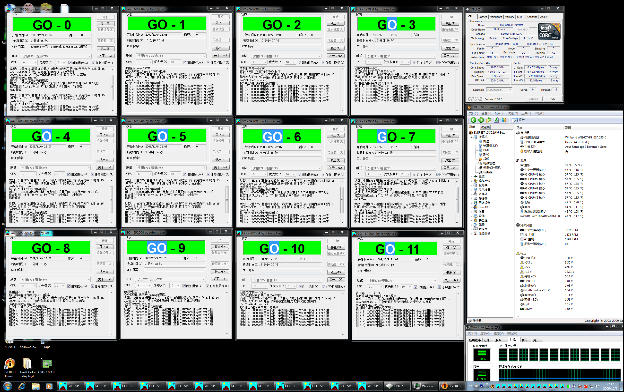Click the green GO - 1 status banner
The width and height of the screenshot is (624, 392).
[x=167, y=24]
